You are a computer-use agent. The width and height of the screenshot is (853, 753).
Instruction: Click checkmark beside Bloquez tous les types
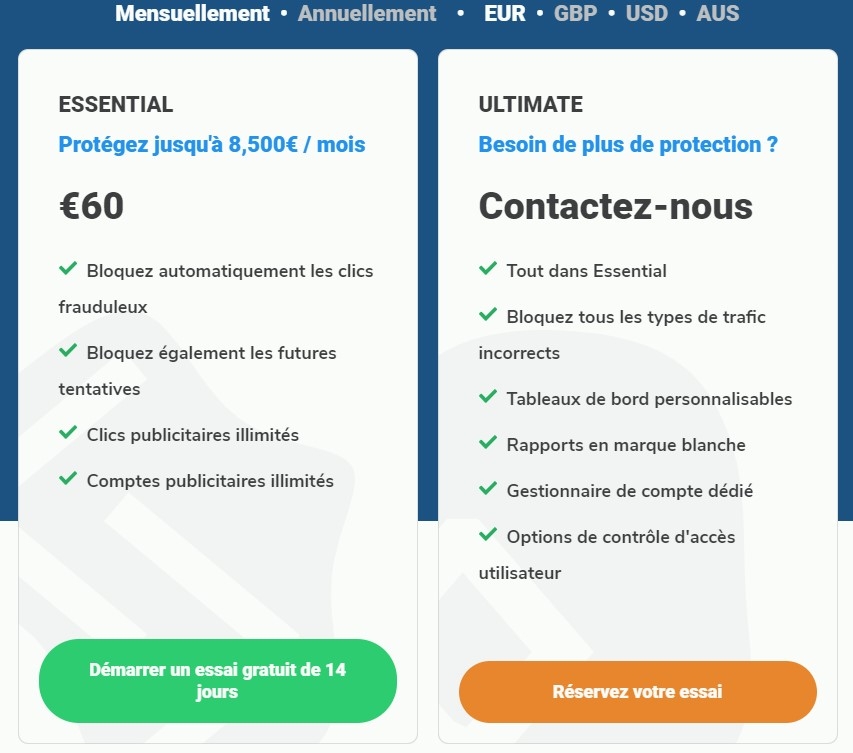tap(488, 315)
